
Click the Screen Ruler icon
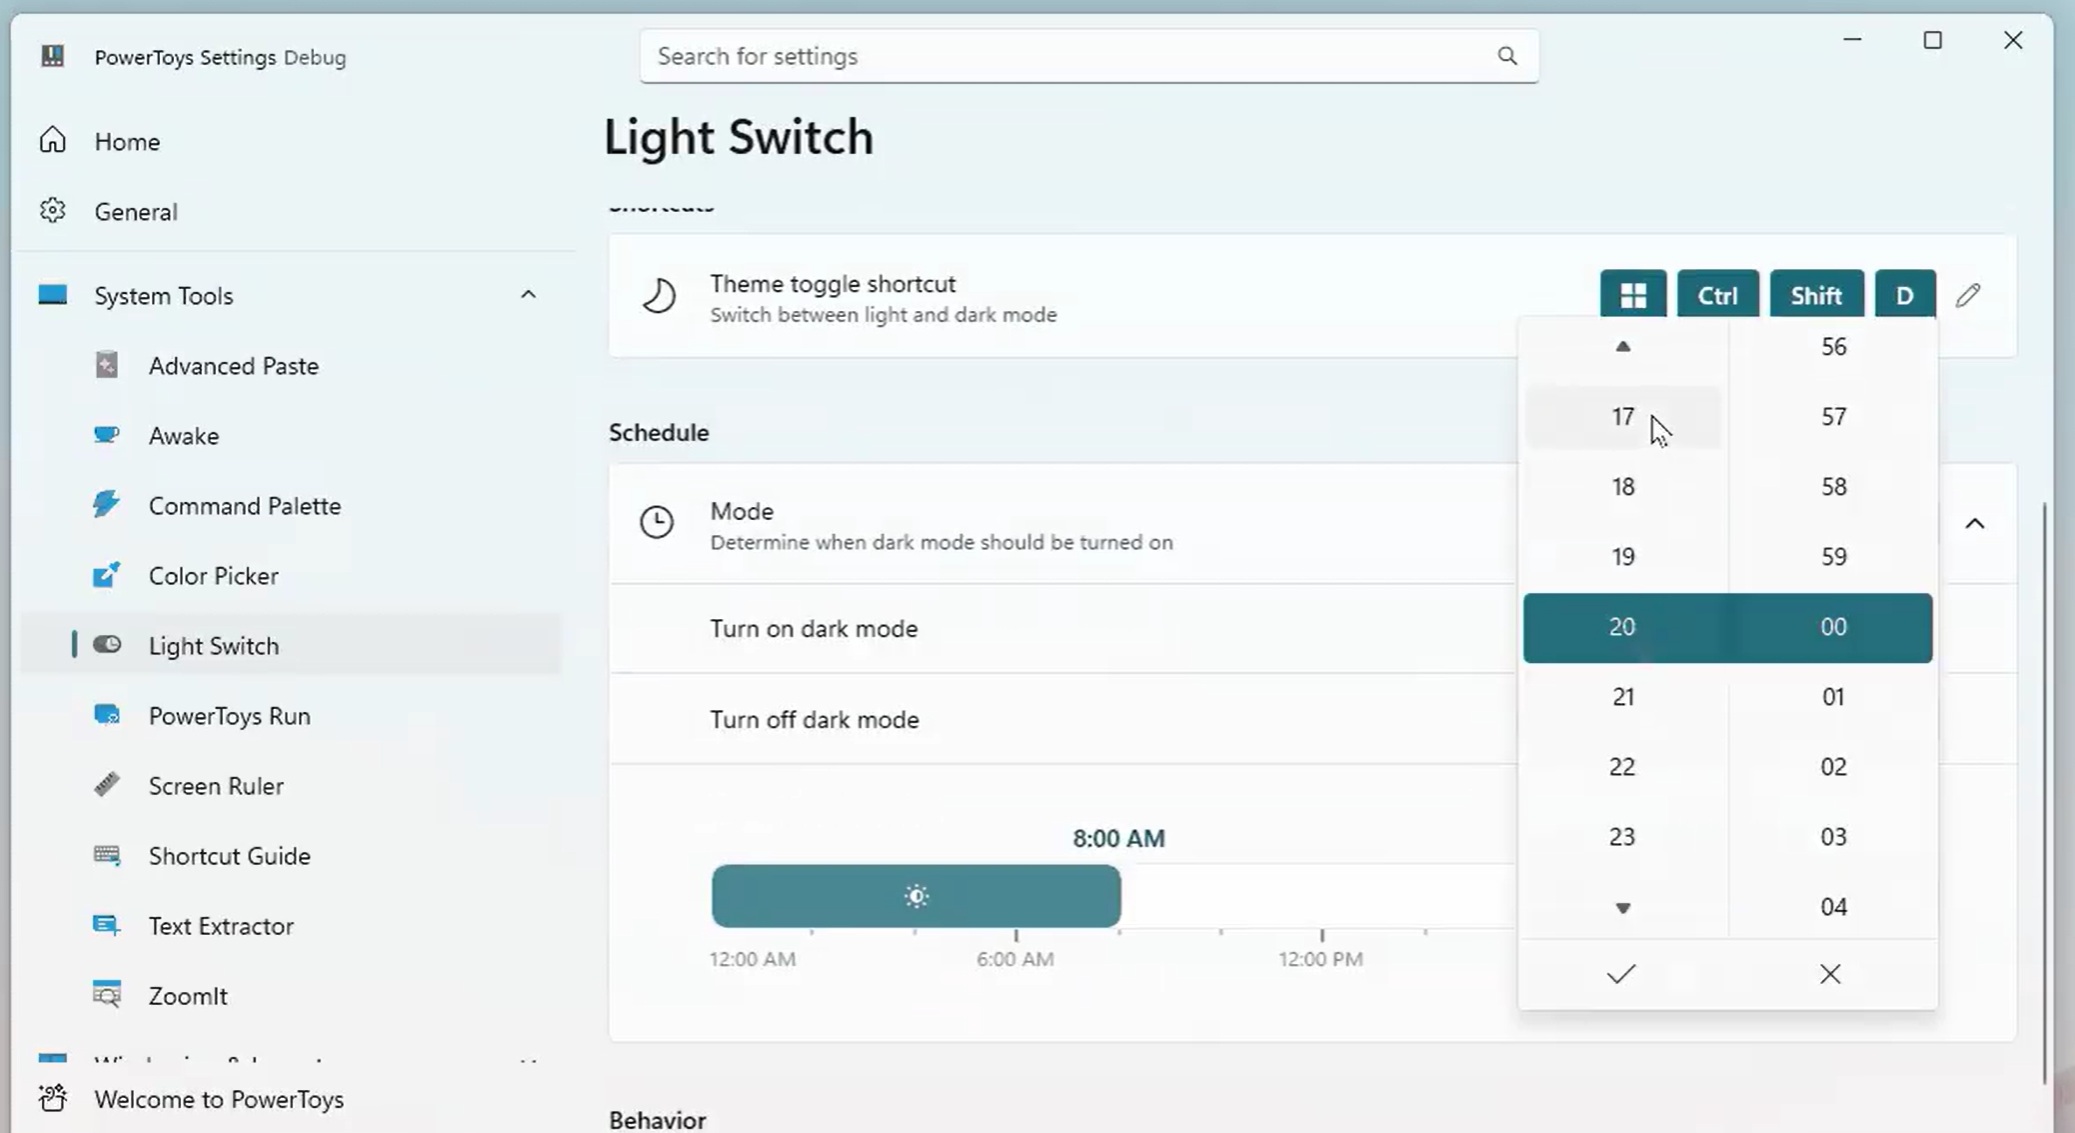click(x=107, y=785)
